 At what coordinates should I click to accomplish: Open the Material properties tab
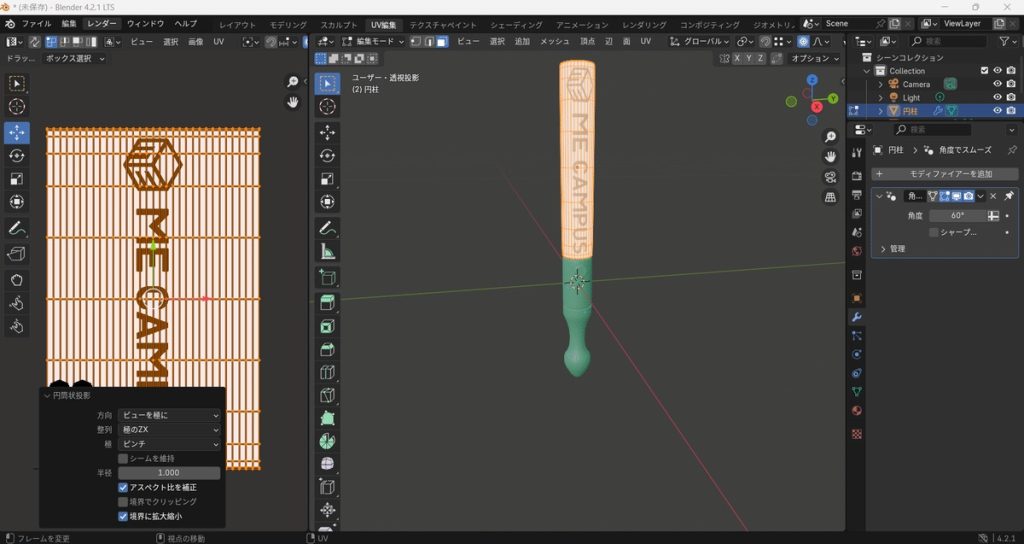tap(856, 411)
